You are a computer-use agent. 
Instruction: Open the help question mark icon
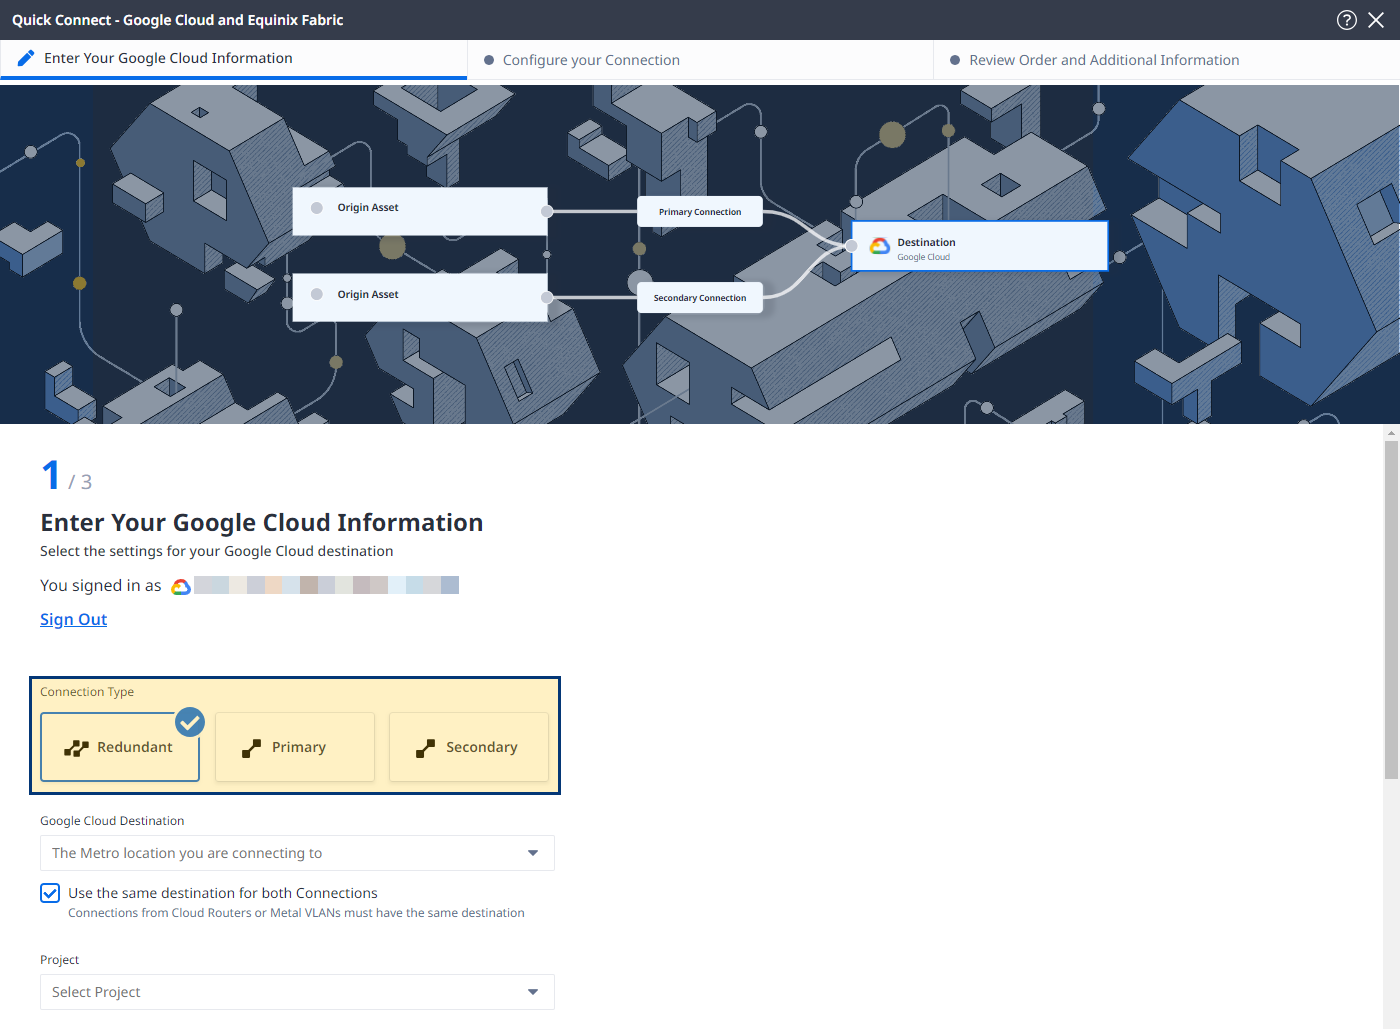[x=1347, y=20]
